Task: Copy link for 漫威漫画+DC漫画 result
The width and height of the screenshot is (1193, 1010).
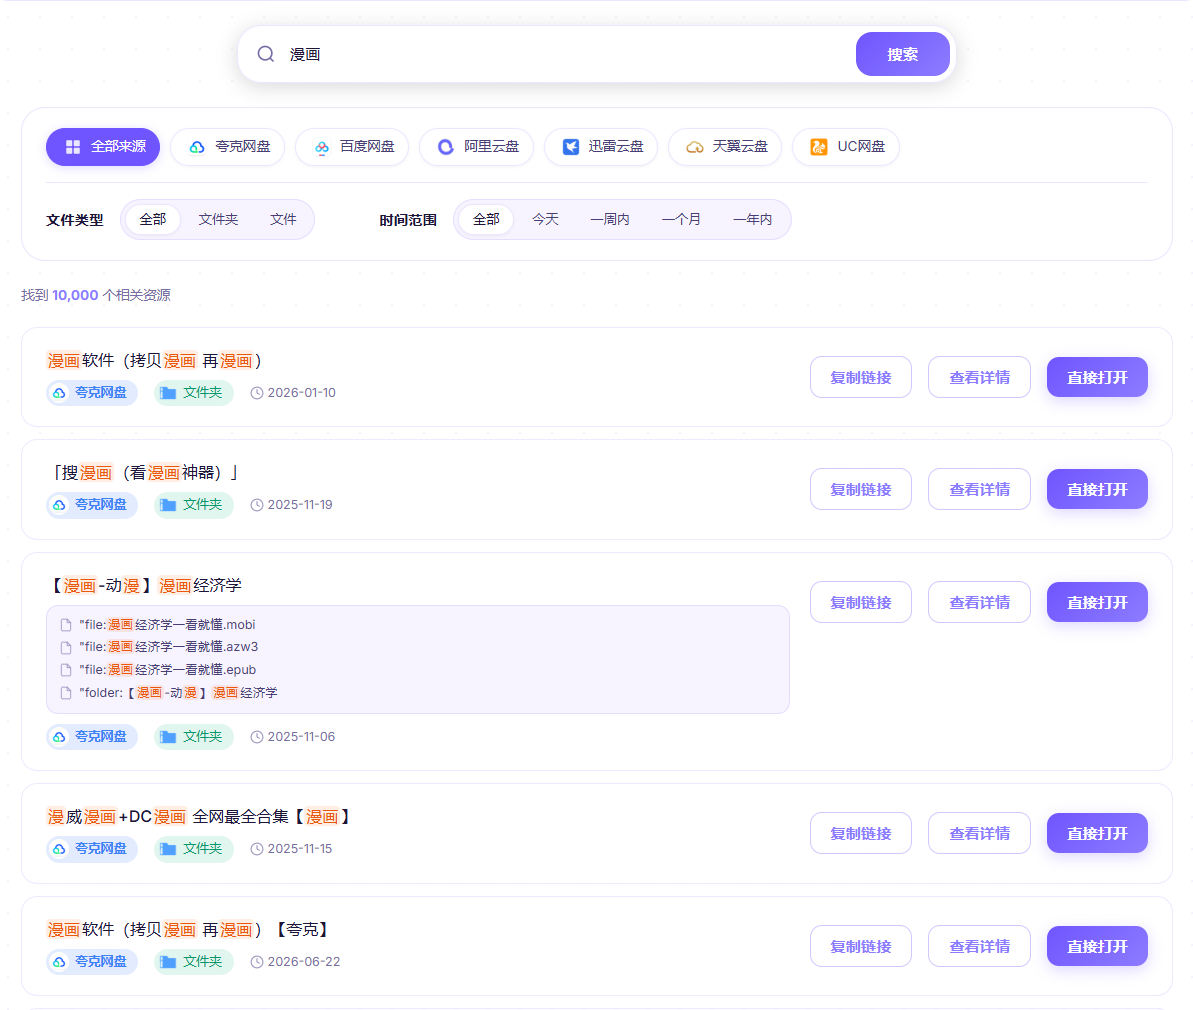Action: pos(861,833)
